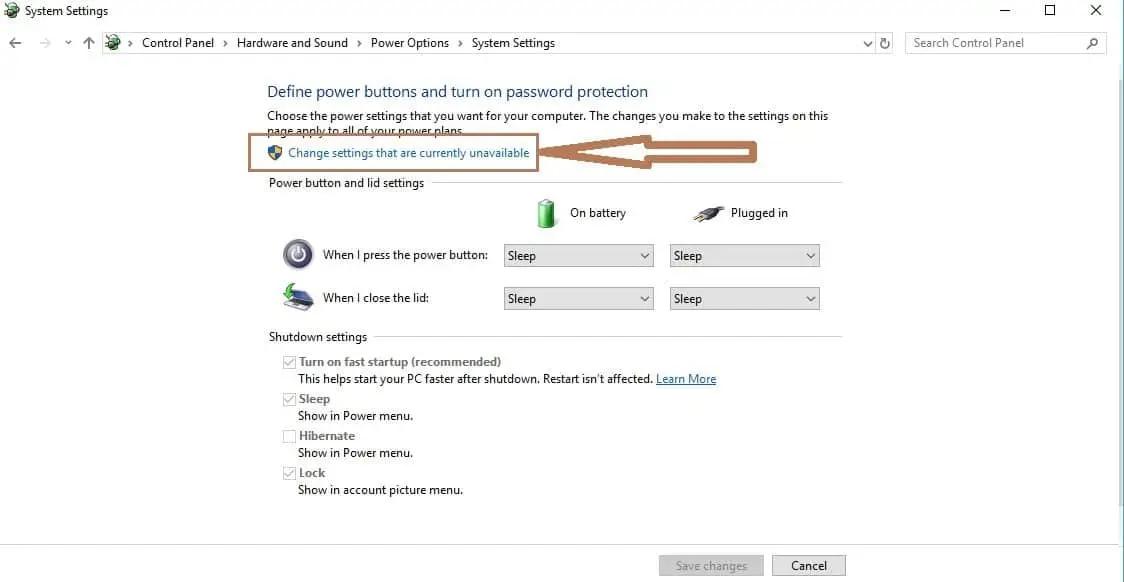Image resolution: width=1124 pixels, height=582 pixels.
Task: Click the Back navigation arrow
Action: (x=15, y=43)
